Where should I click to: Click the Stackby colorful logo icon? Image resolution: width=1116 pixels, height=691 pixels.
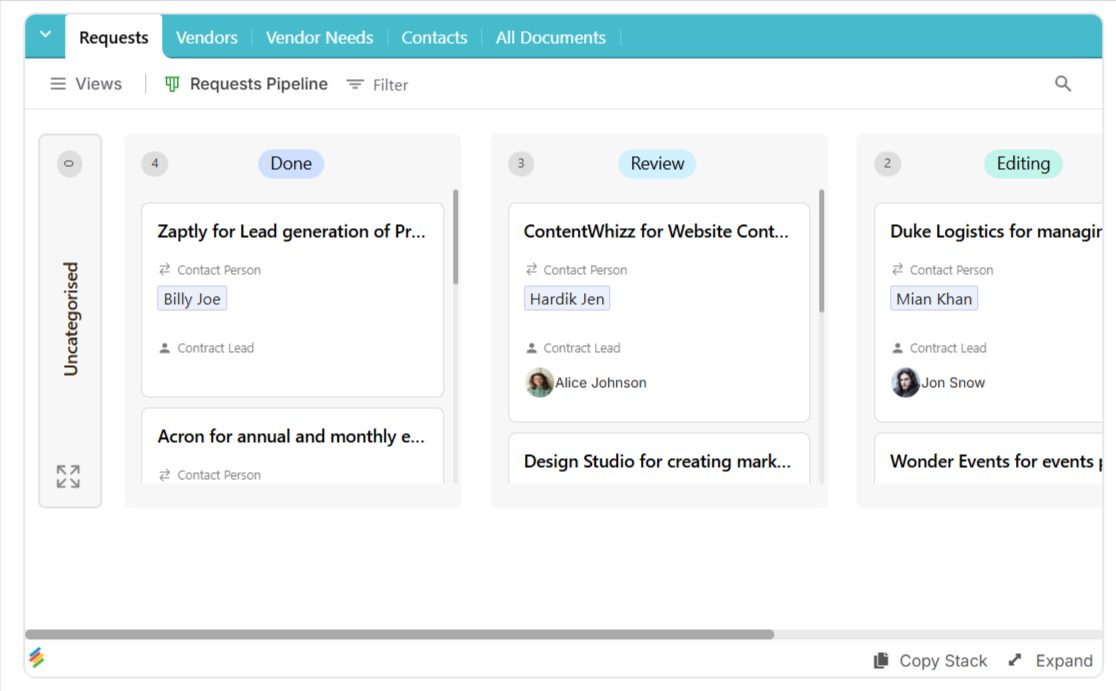tap(37, 658)
